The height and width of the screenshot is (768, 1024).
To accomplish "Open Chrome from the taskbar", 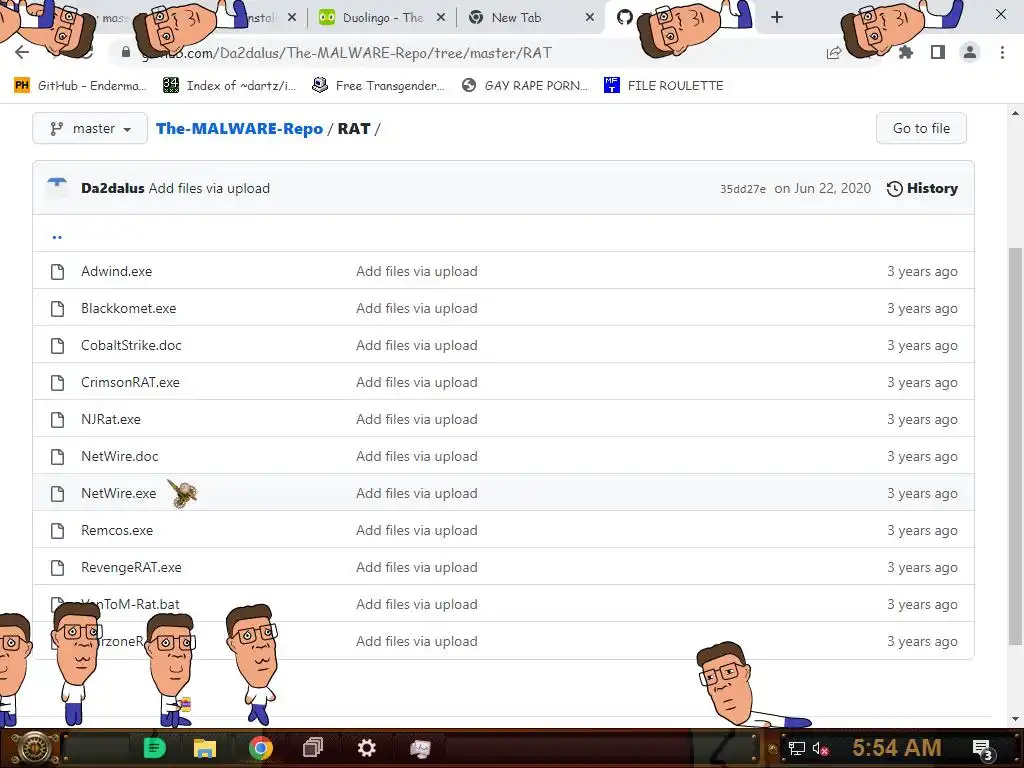I will 261,748.
